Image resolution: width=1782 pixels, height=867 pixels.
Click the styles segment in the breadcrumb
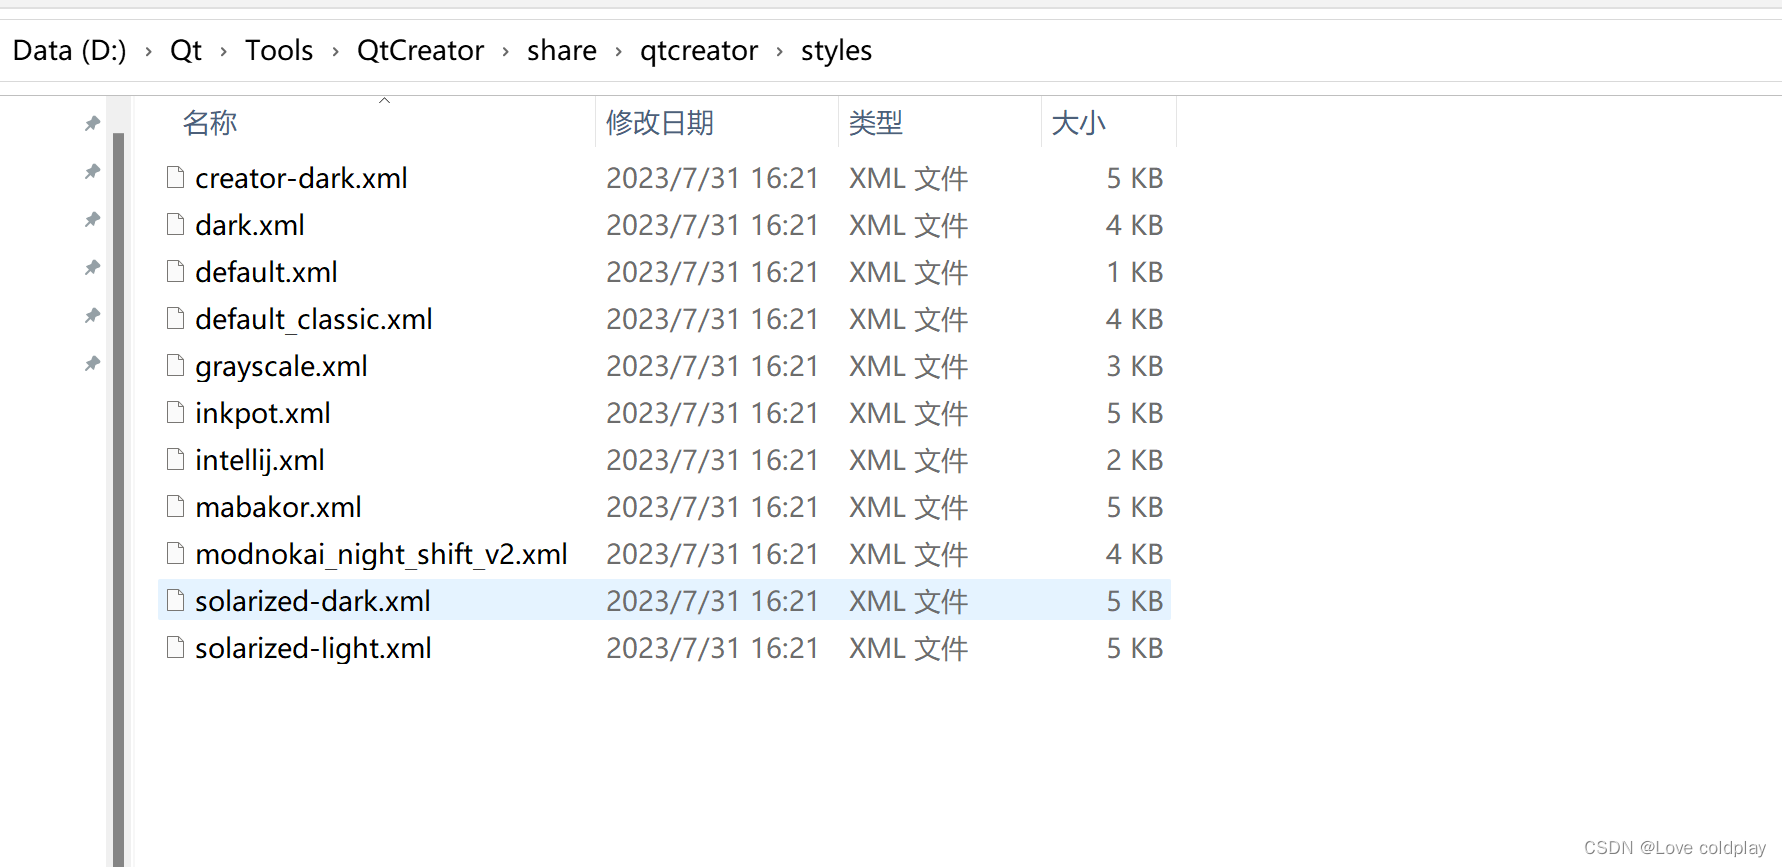coord(836,50)
